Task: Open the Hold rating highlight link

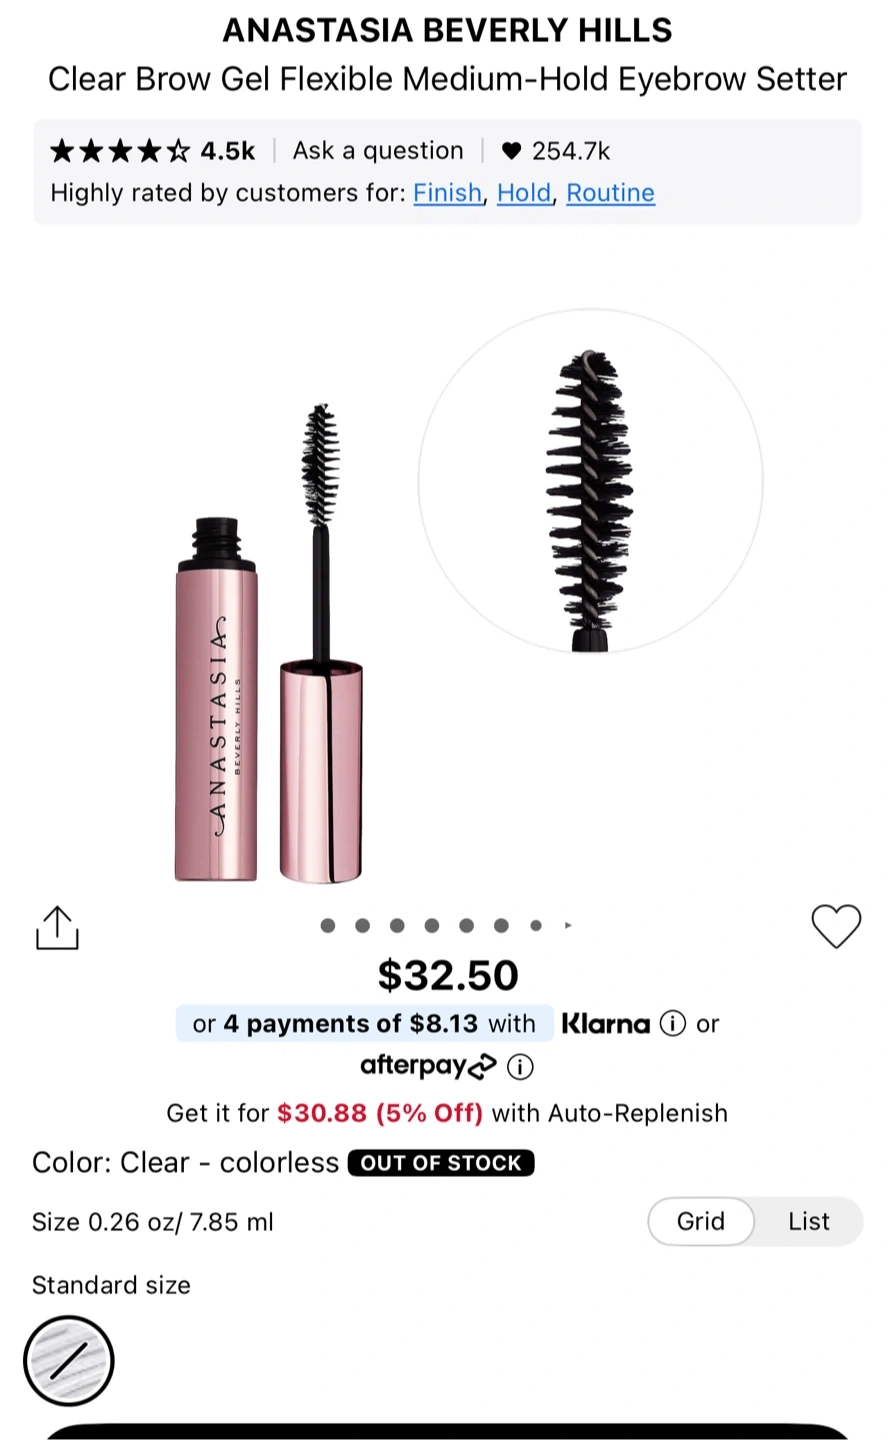Action: 524,193
